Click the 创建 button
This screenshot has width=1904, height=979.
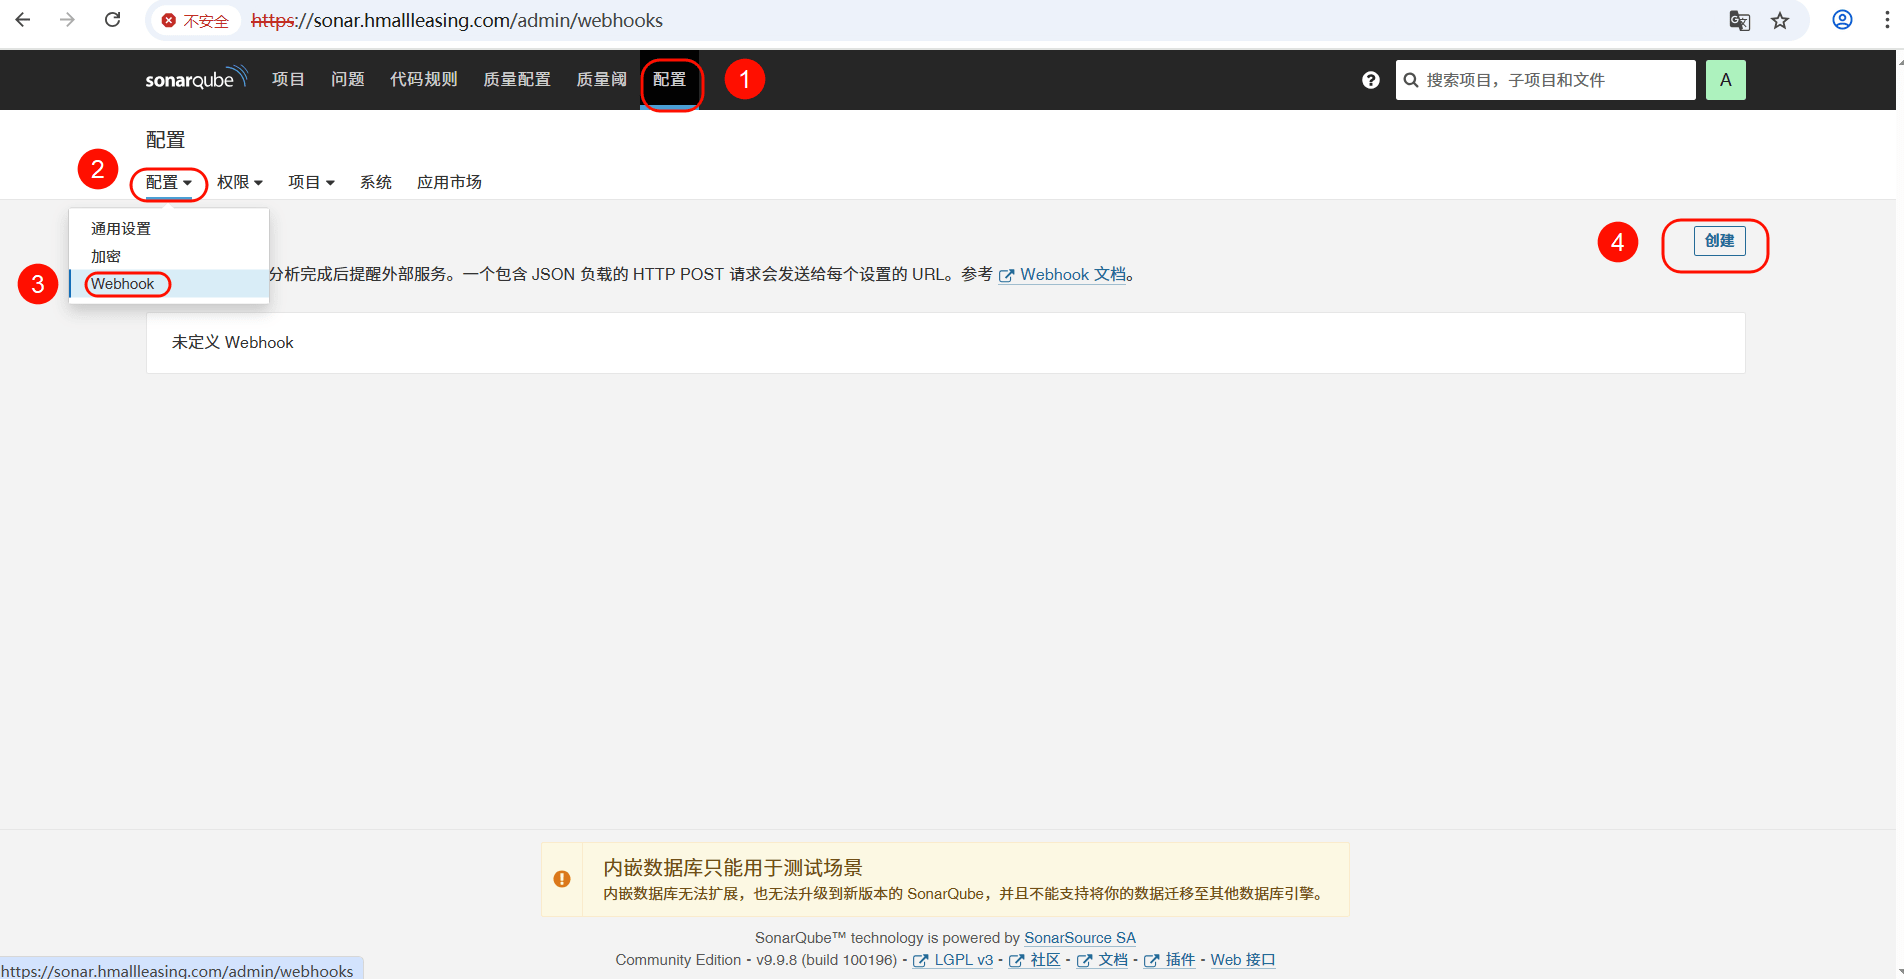[1719, 241]
